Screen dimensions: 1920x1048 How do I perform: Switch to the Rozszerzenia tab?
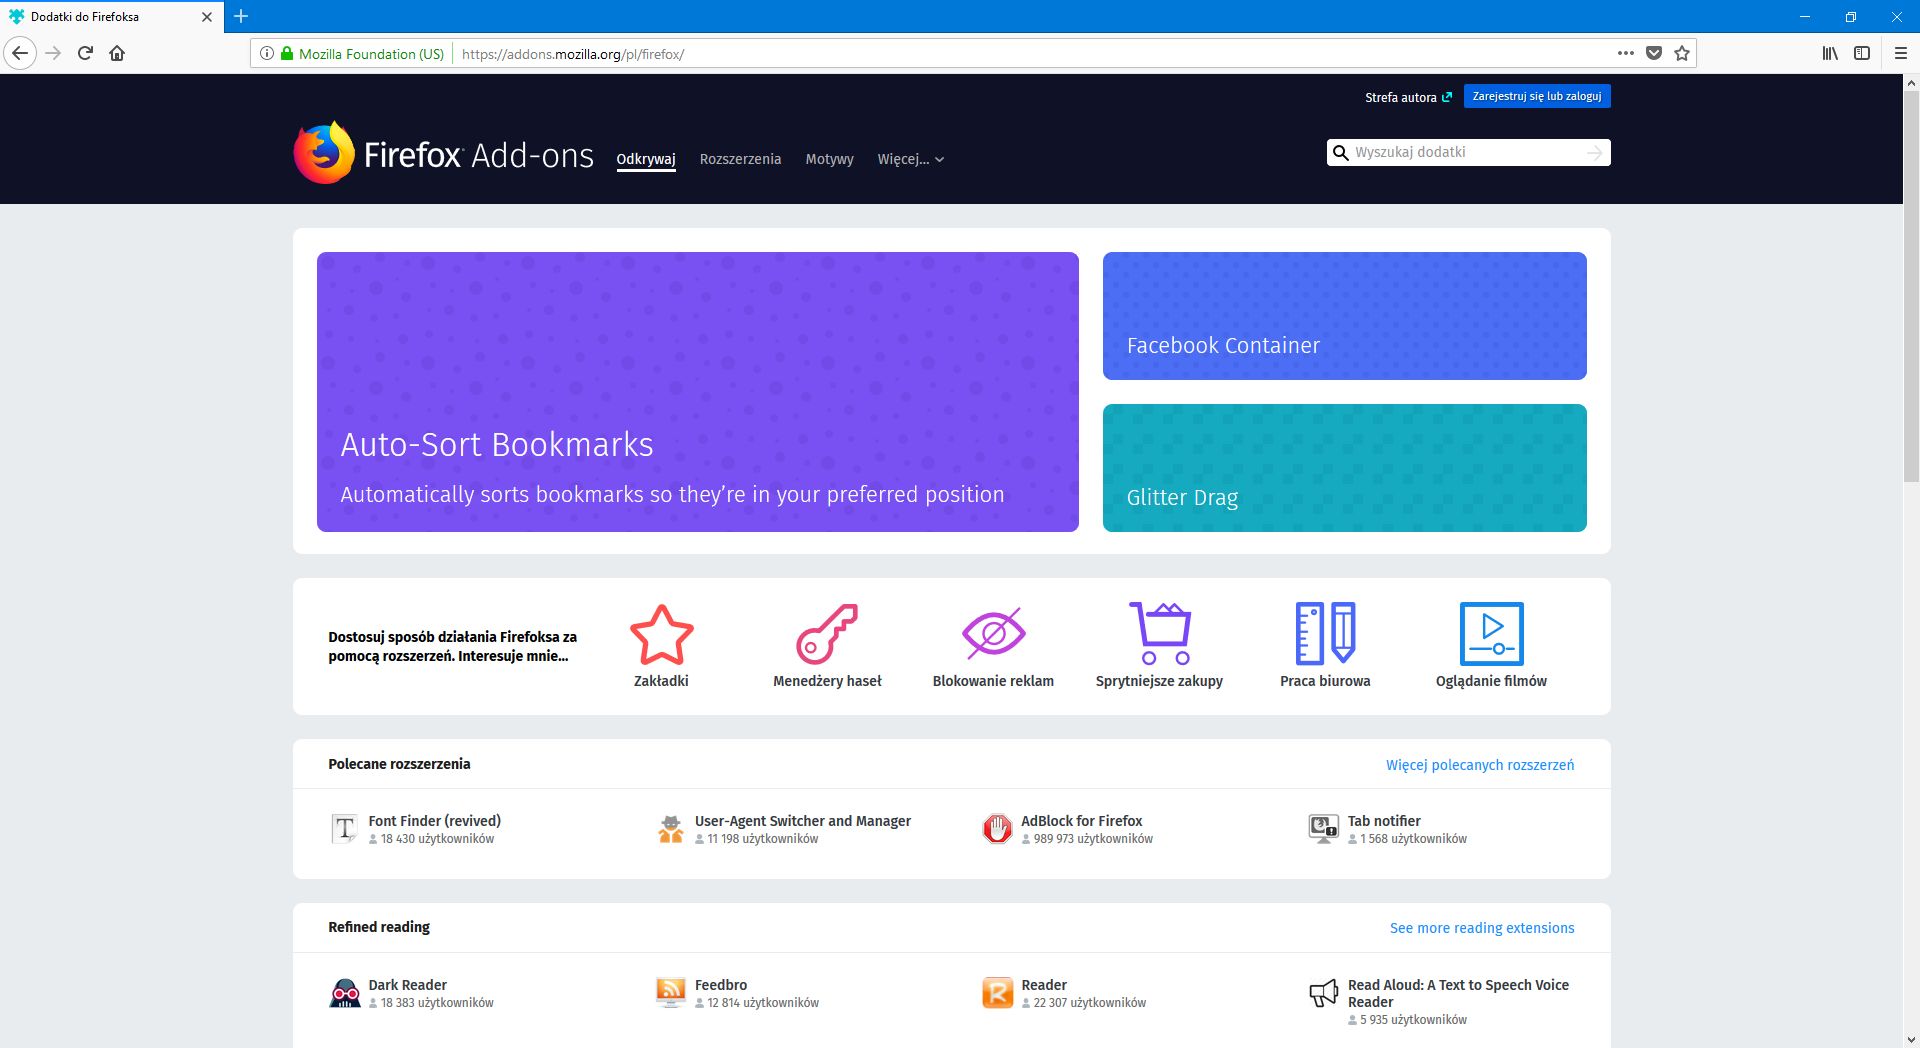(x=741, y=159)
